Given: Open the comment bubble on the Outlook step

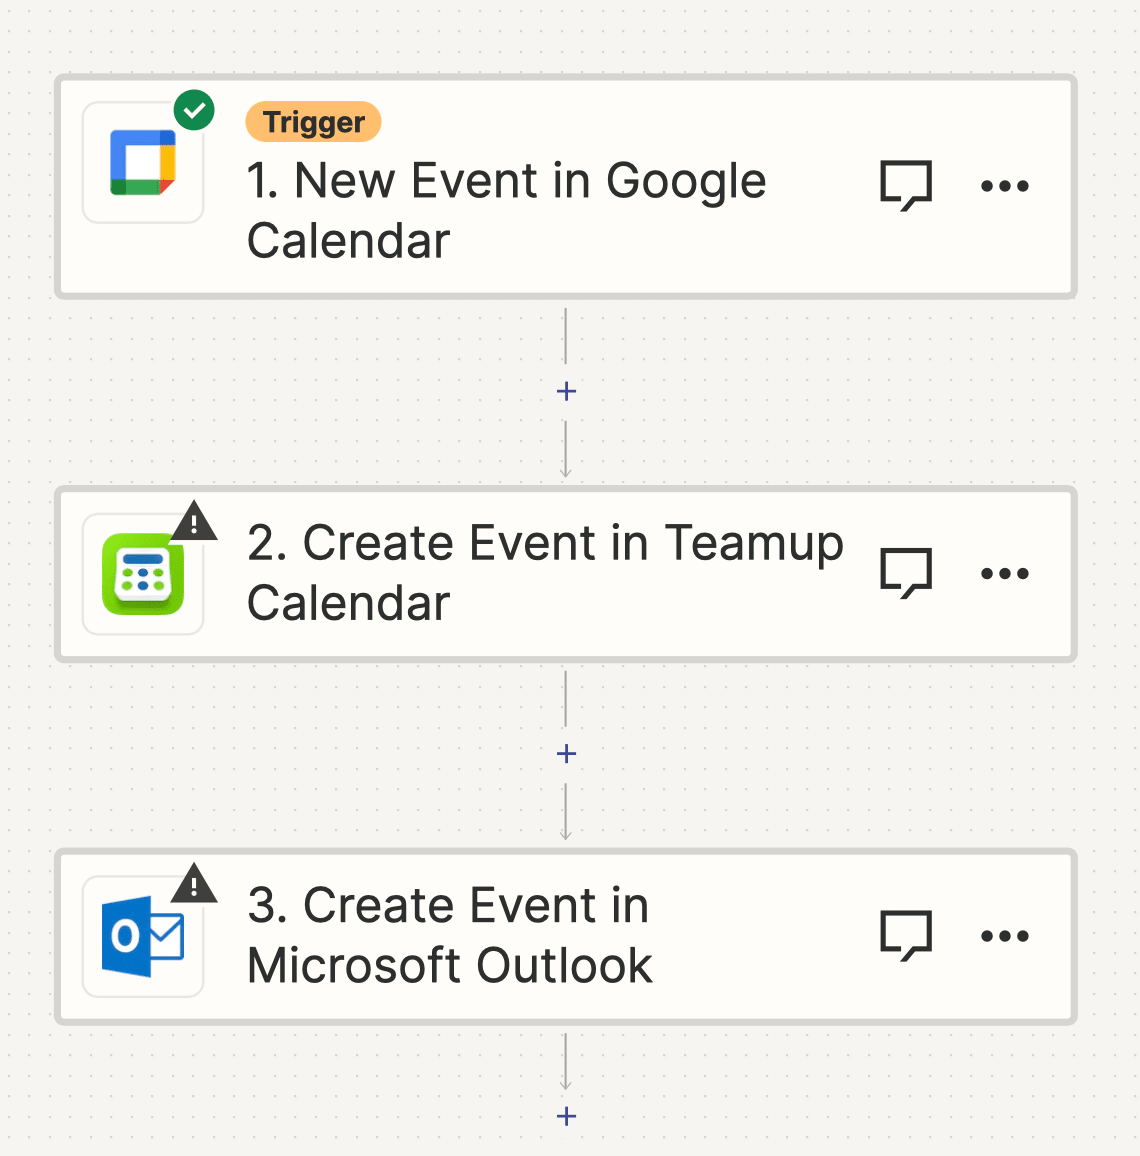Looking at the screenshot, I should 905,935.
